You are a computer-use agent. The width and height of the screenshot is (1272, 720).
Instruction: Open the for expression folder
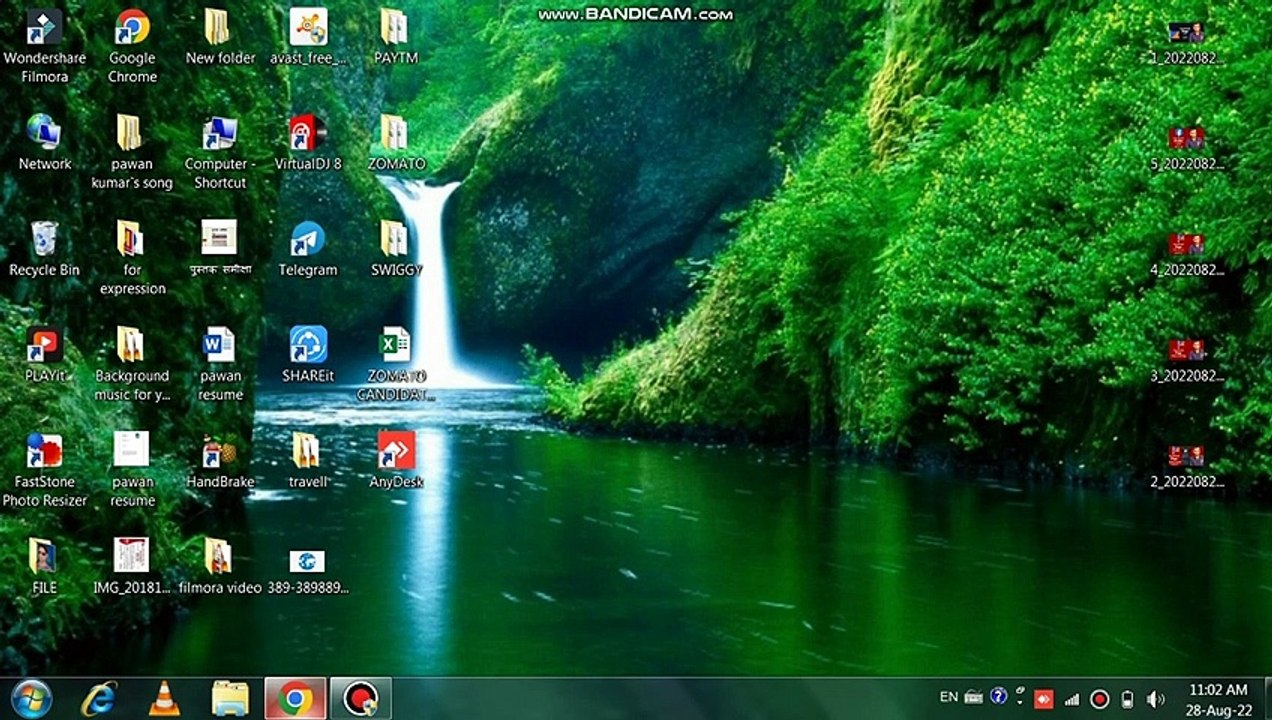pos(132,258)
